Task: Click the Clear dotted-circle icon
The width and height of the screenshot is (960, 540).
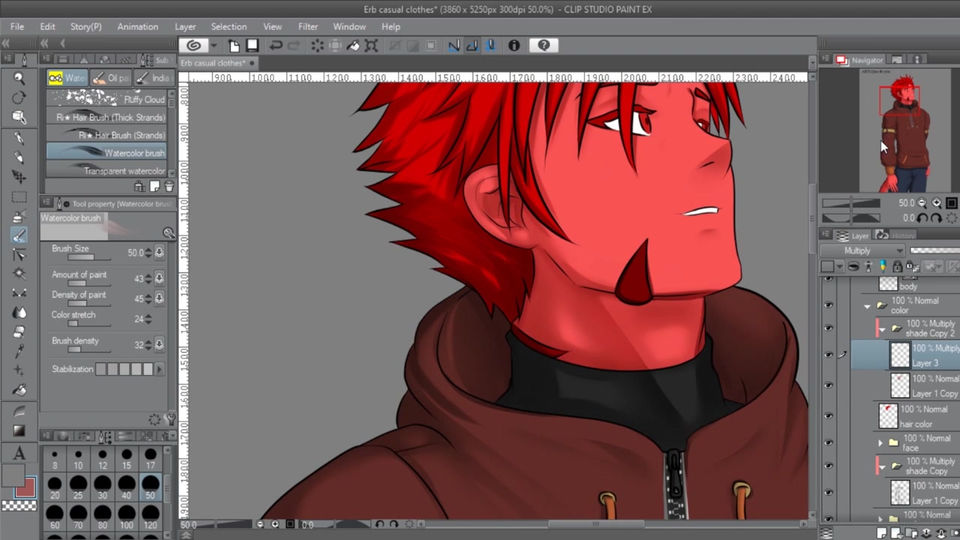Action: coord(317,45)
